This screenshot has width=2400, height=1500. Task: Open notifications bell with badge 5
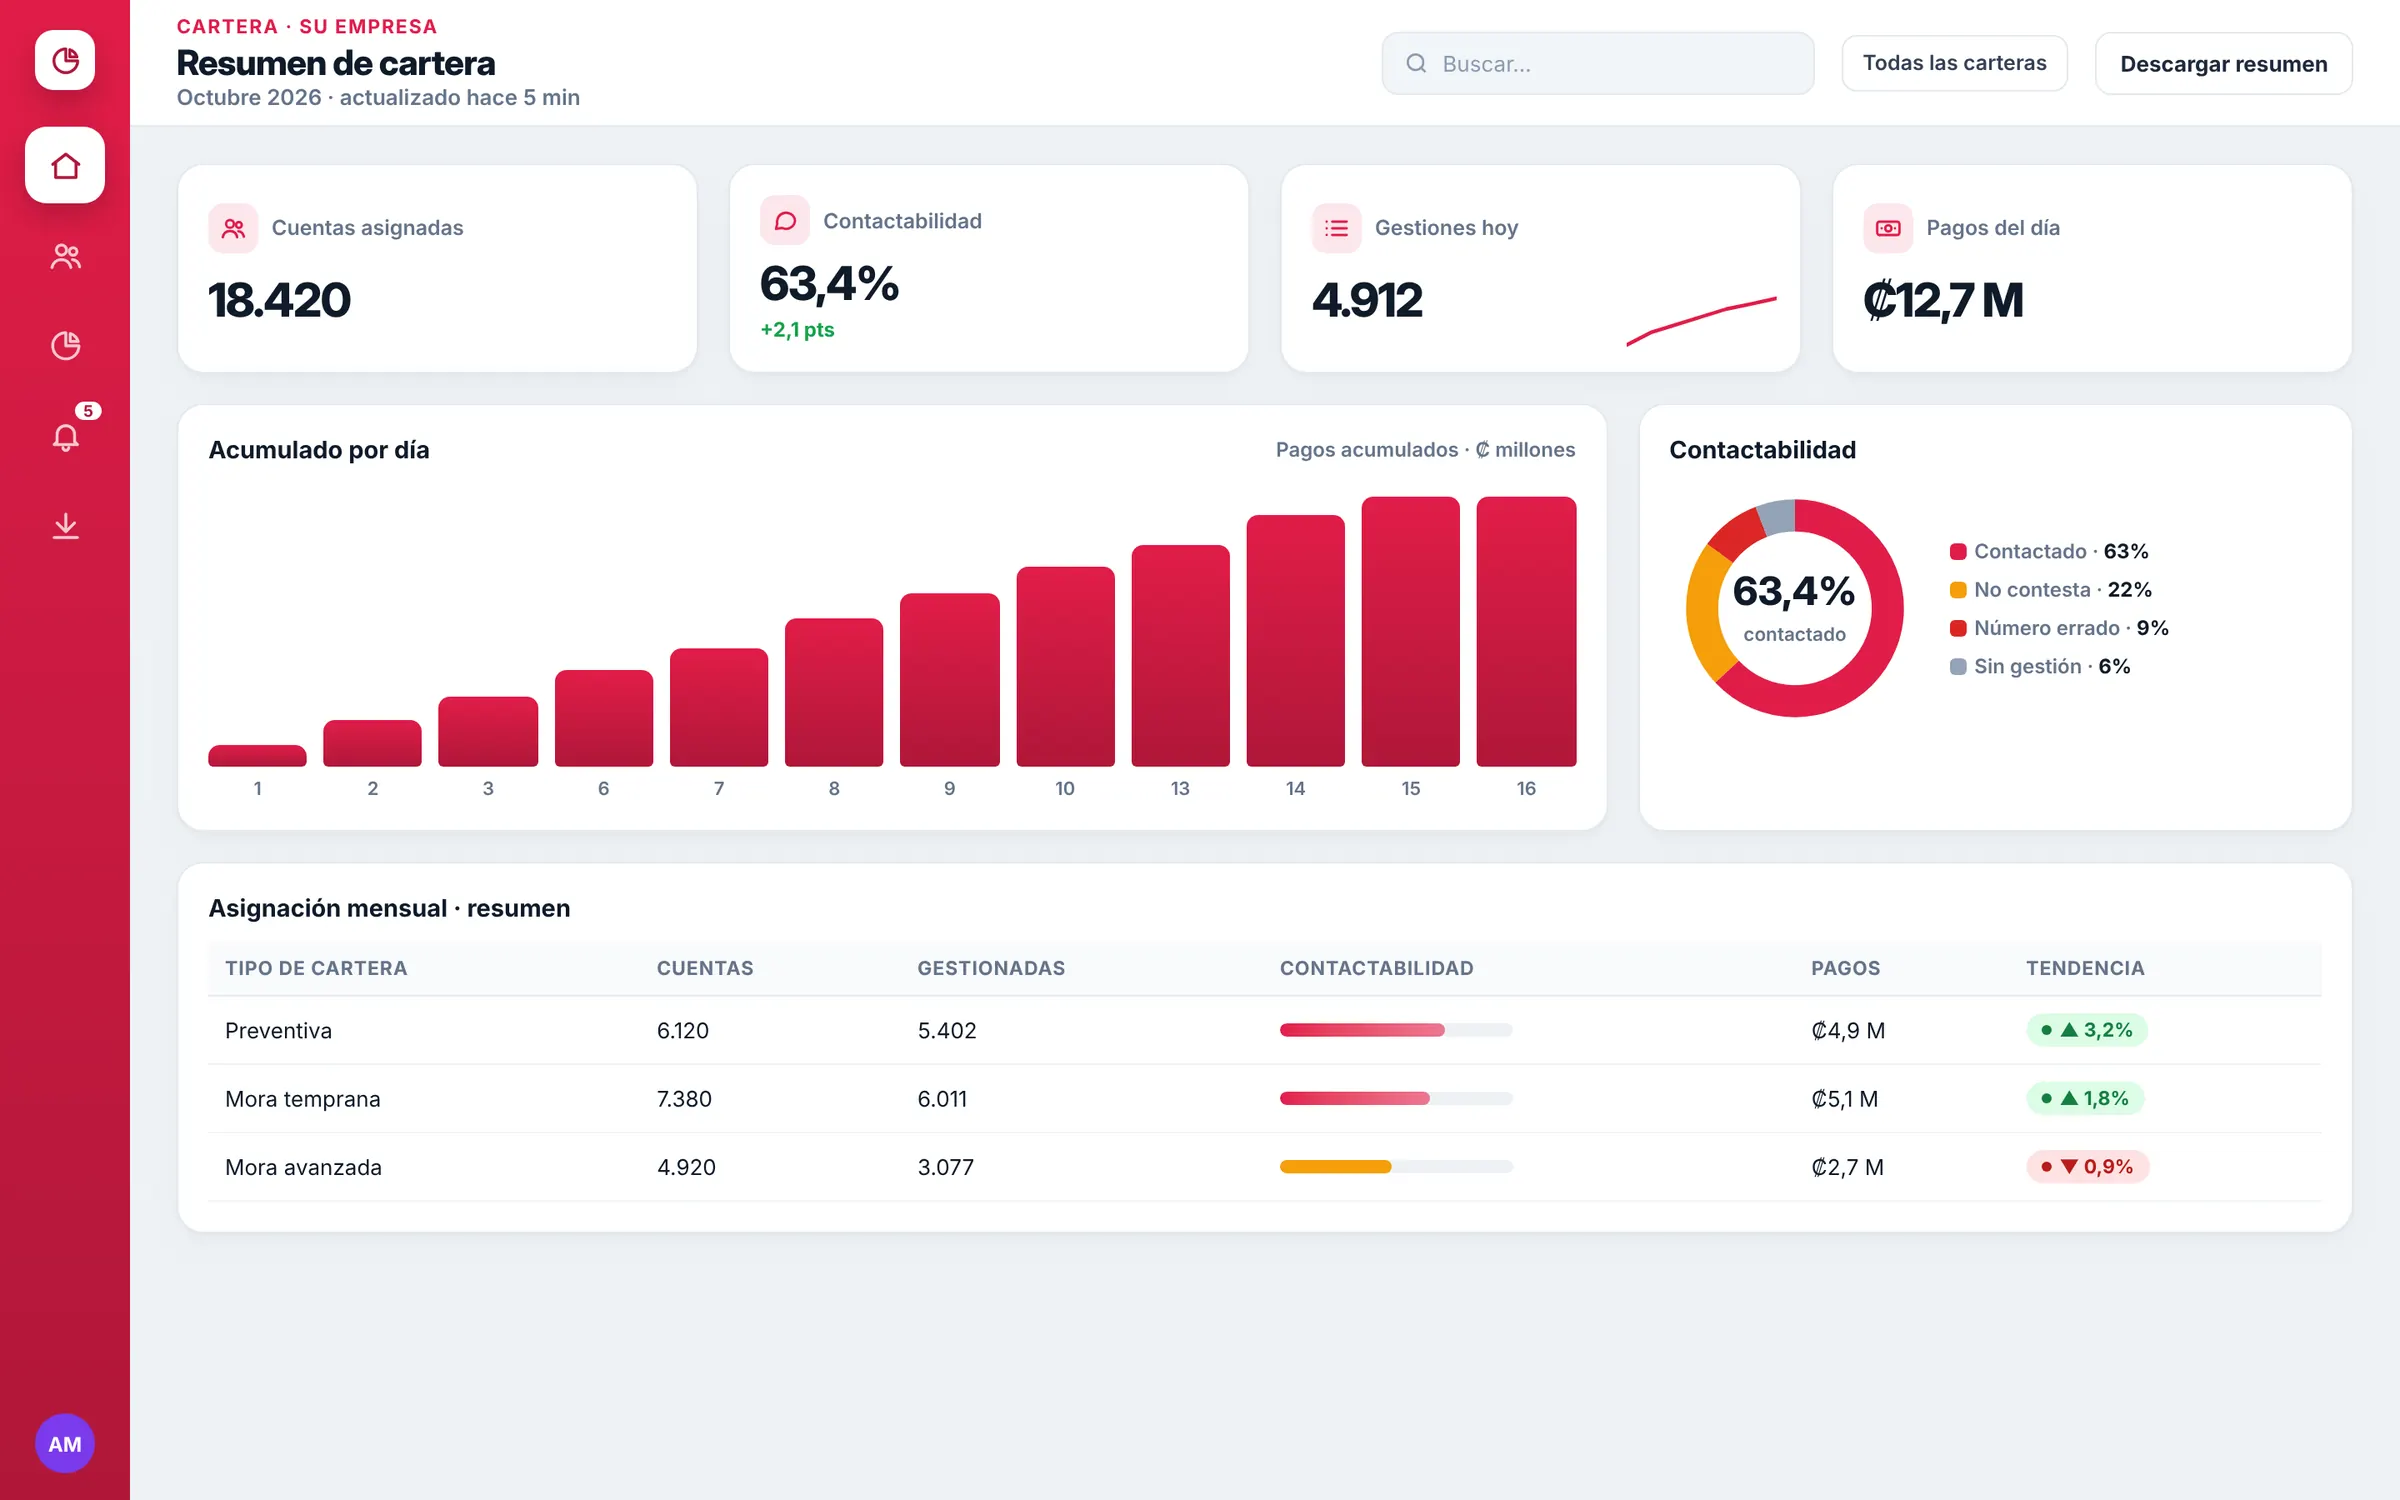point(65,436)
